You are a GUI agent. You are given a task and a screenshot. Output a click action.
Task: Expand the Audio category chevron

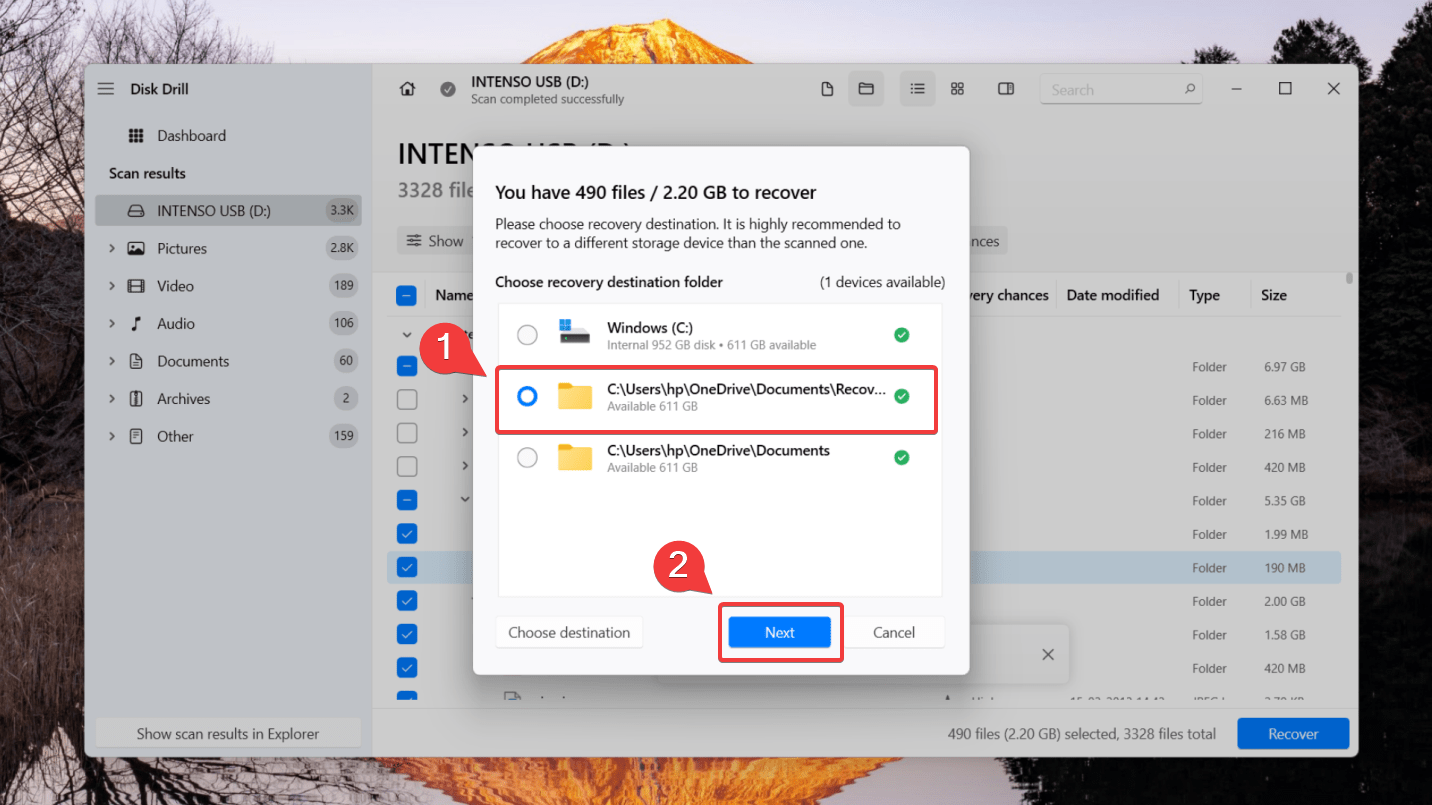(112, 324)
